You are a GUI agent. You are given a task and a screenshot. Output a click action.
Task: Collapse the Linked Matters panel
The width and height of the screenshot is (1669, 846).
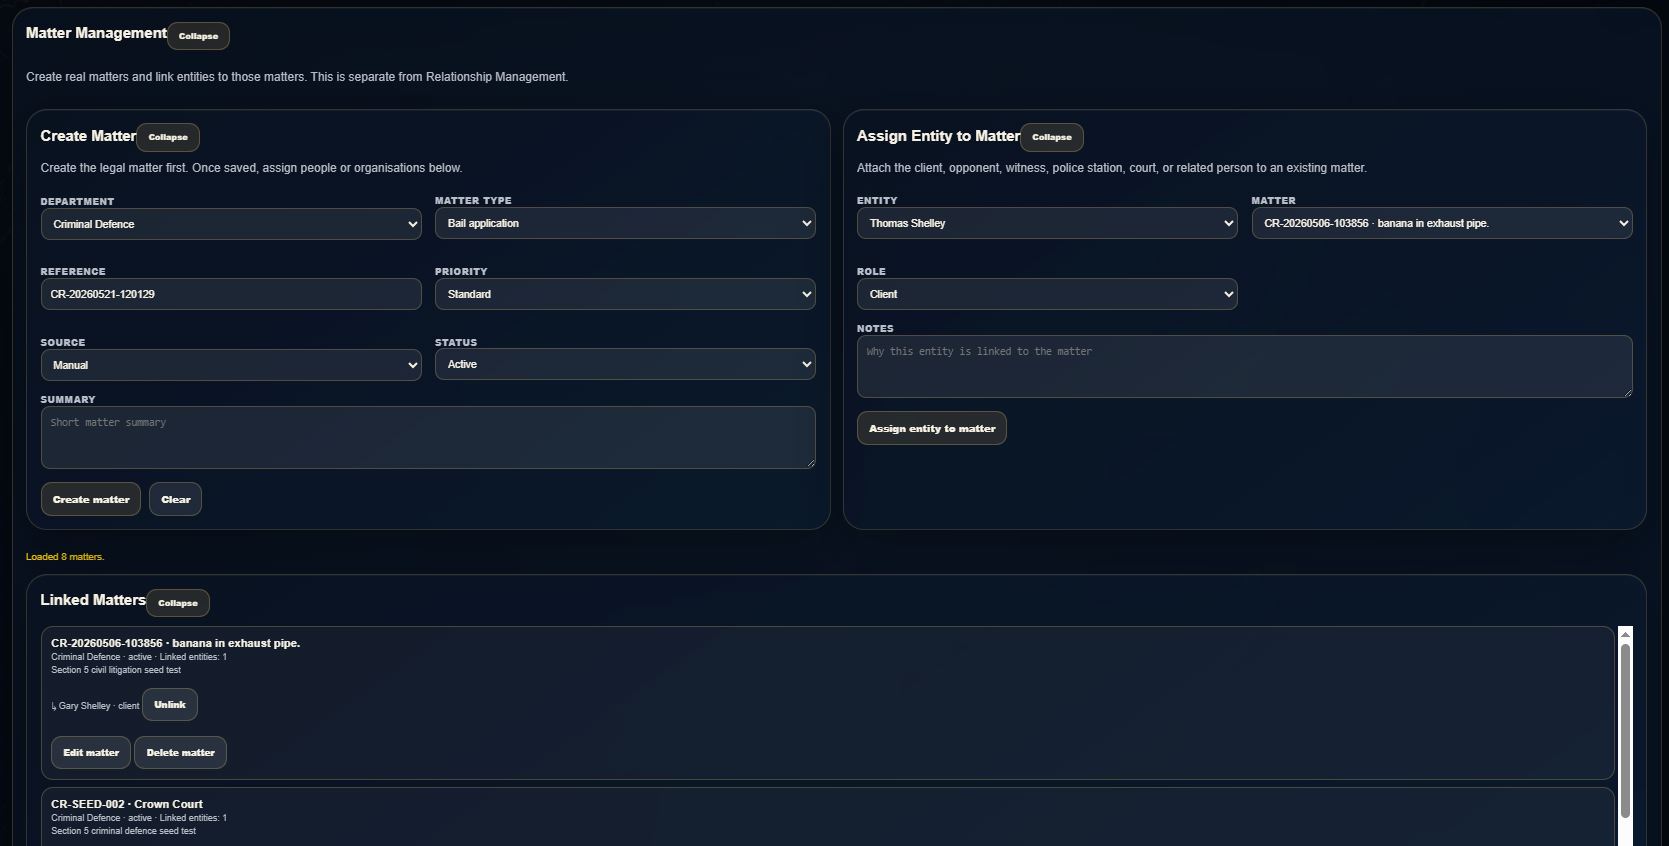click(x=178, y=603)
